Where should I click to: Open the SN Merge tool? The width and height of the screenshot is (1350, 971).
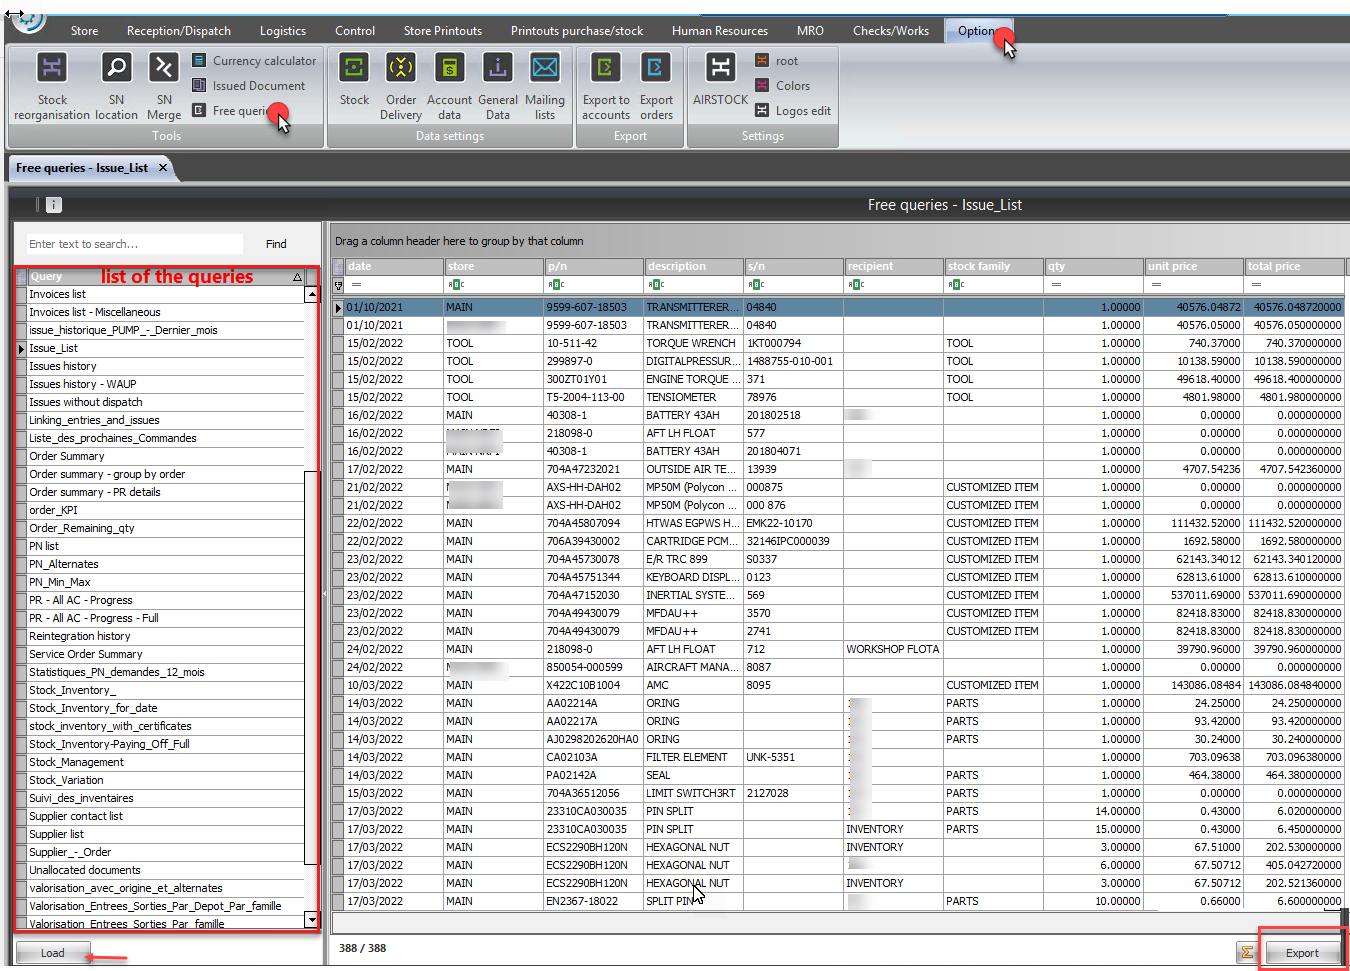(x=163, y=68)
